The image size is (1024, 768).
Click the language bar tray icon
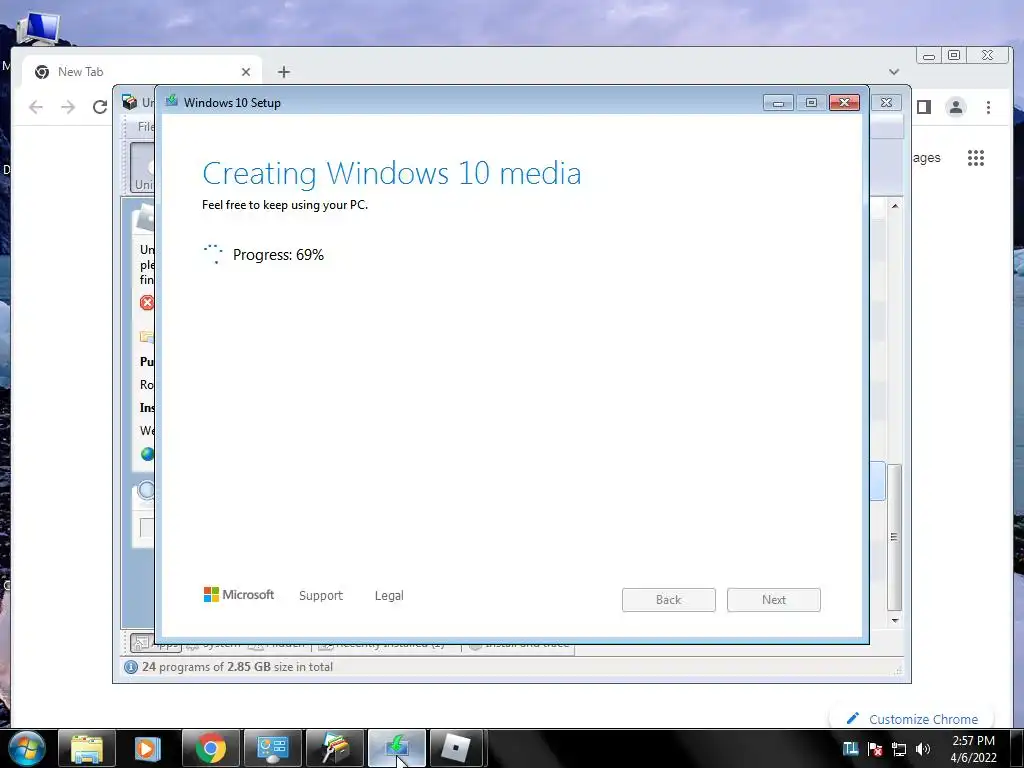click(850, 748)
